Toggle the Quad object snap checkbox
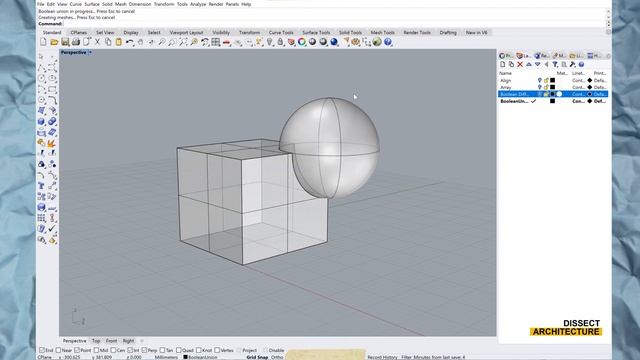Viewport: 640px width, 360px height. (178, 350)
